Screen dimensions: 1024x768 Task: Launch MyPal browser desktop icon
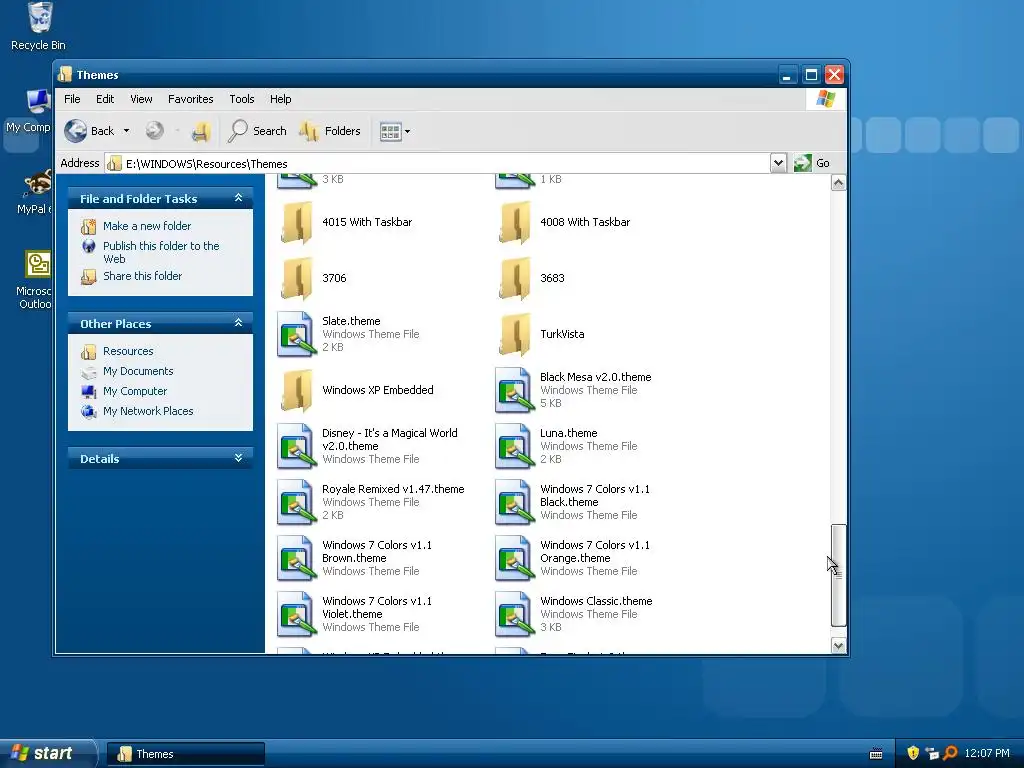(x=34, y=191)
